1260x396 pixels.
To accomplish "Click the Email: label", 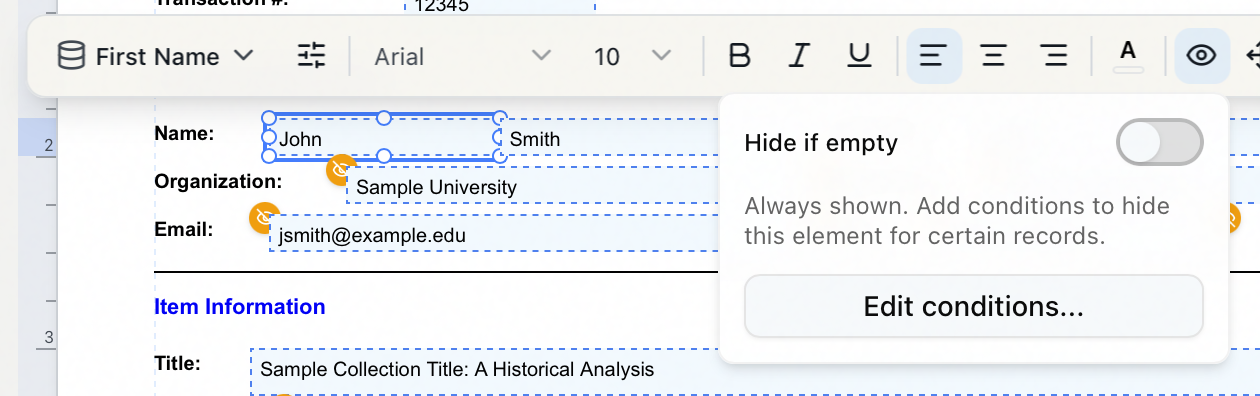I will [x=184, y=230].
